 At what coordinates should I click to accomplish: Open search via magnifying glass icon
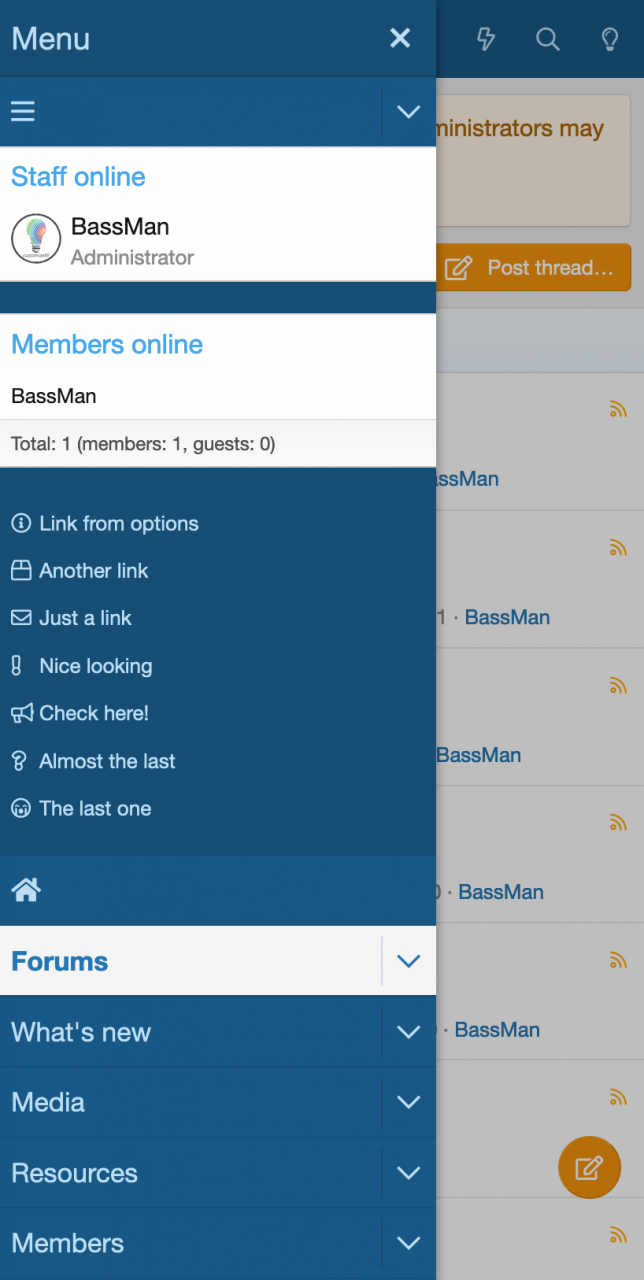548,39
